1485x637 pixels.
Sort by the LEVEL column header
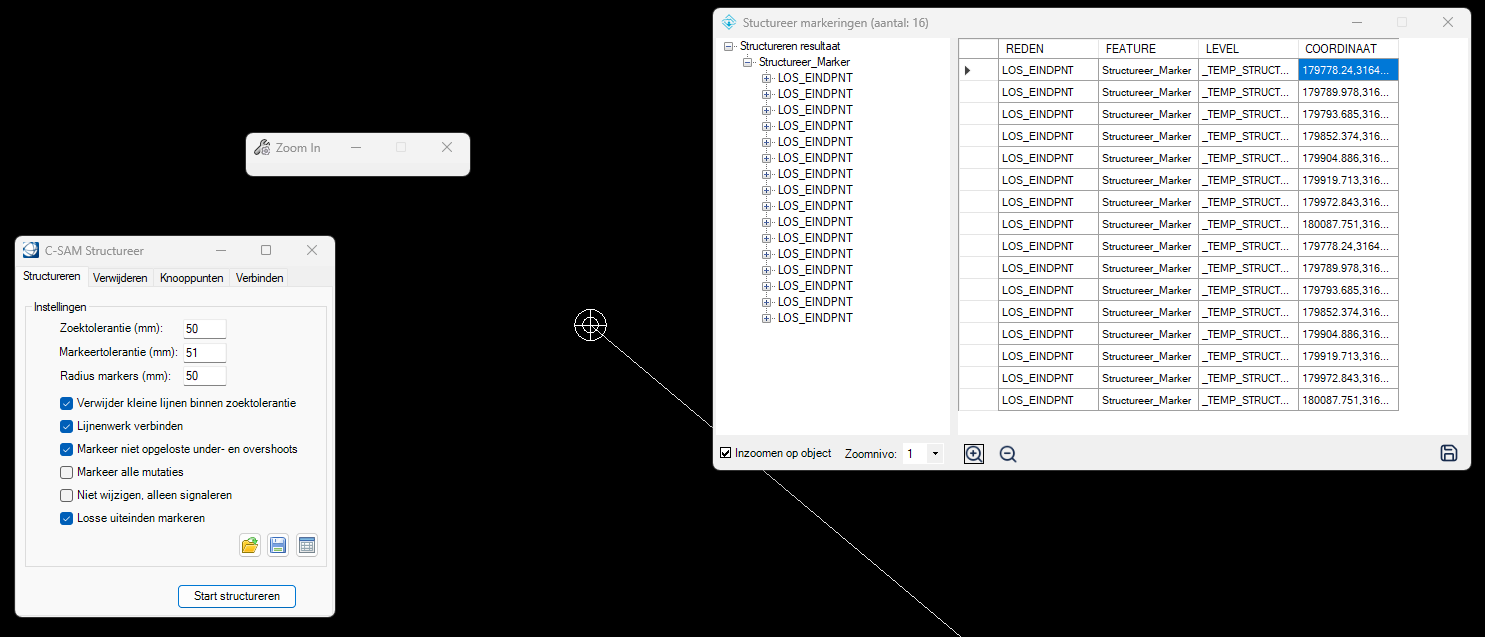(x=1248, y=49)
